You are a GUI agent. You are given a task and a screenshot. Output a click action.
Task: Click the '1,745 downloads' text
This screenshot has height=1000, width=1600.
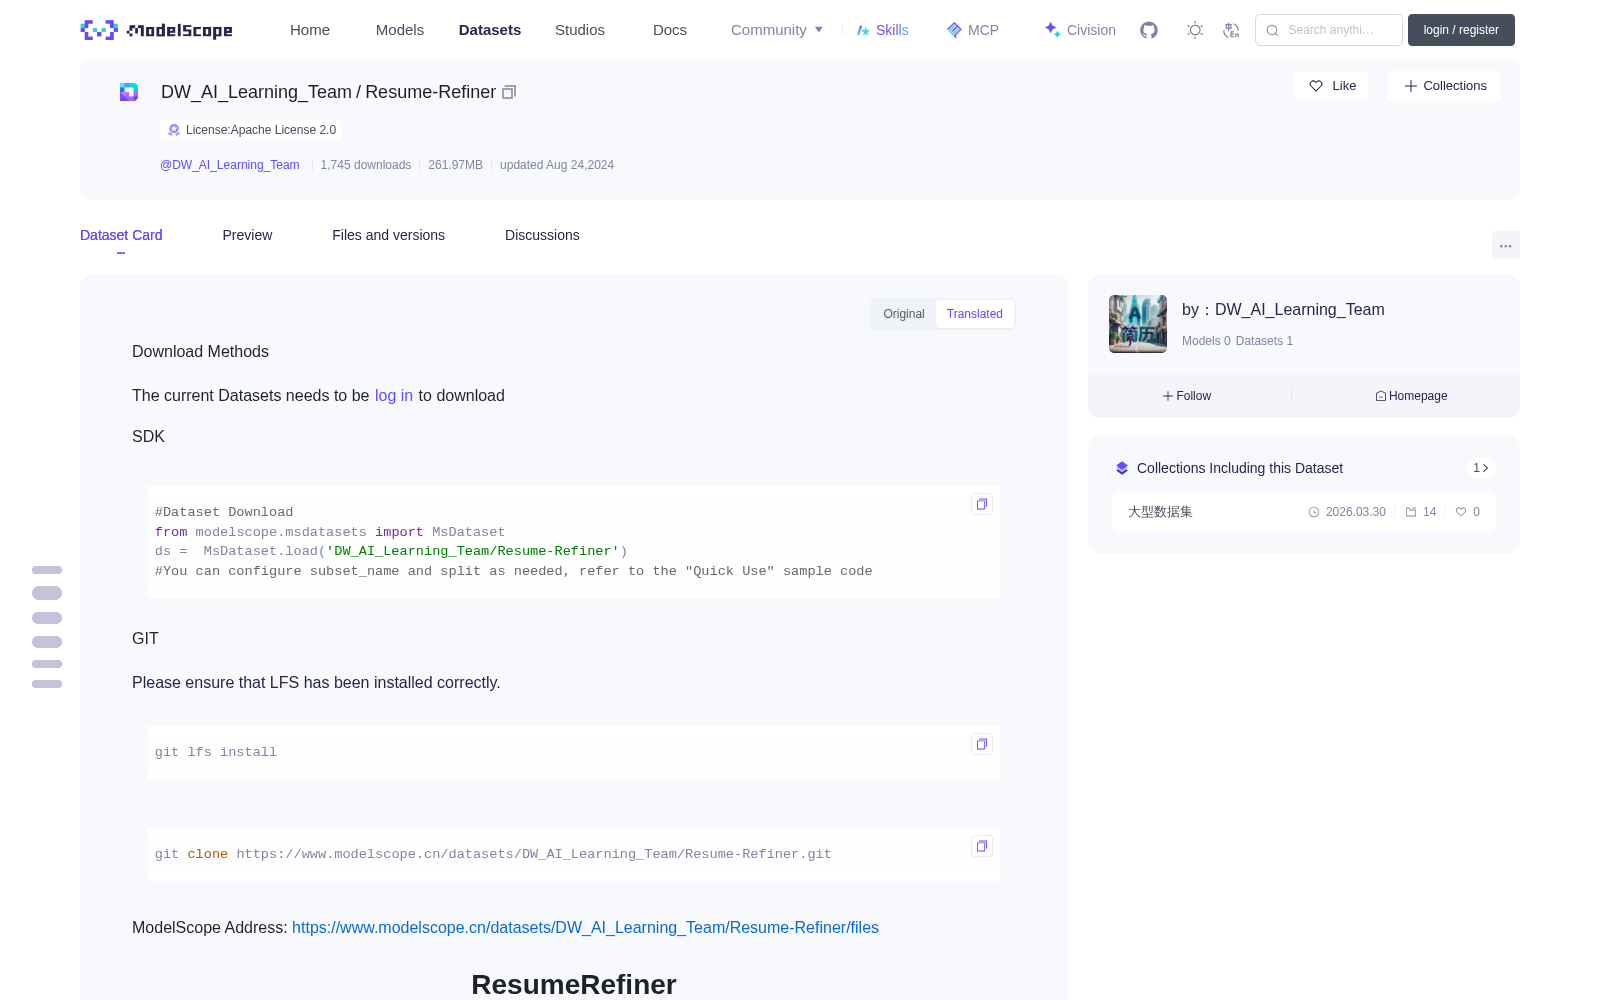(366, 165)
